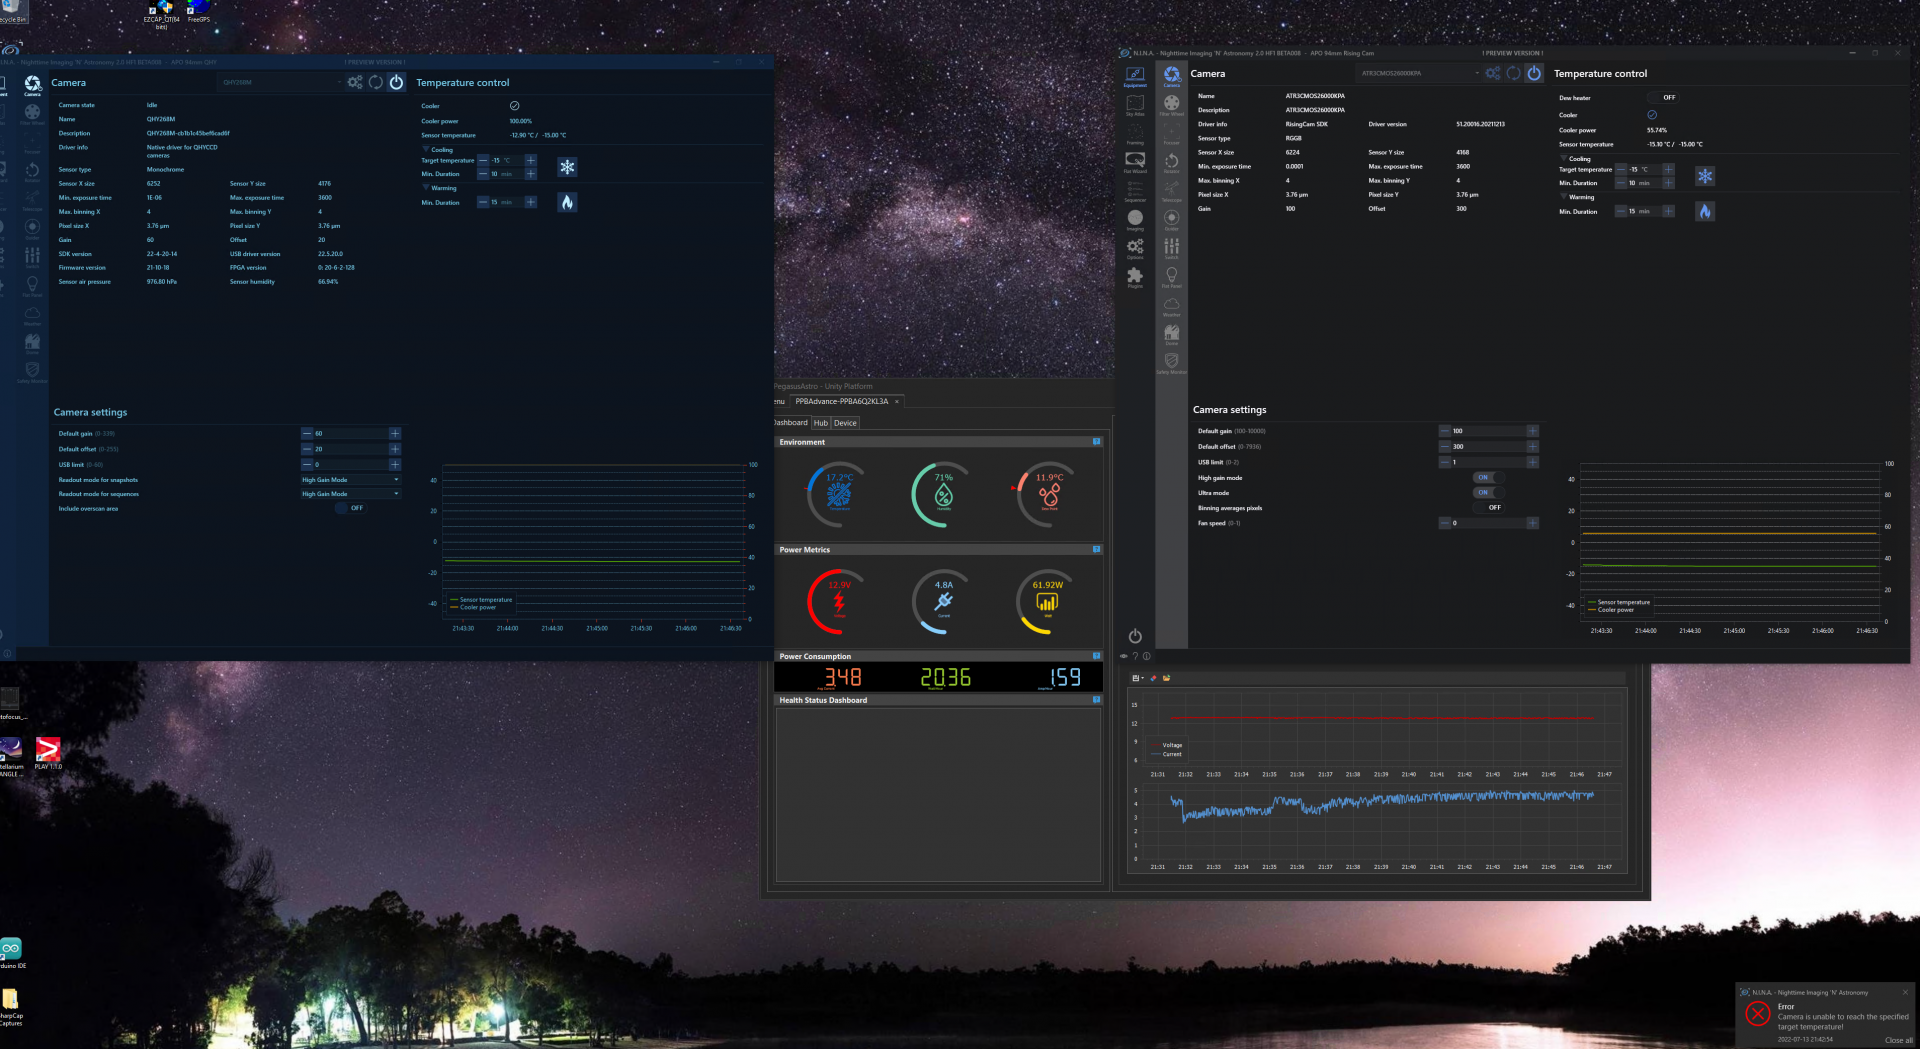Start cooling with snowflake in right N.I.N.A. window
The width and height of the screenshot is (1920, 1049).
click(1705, 176)
